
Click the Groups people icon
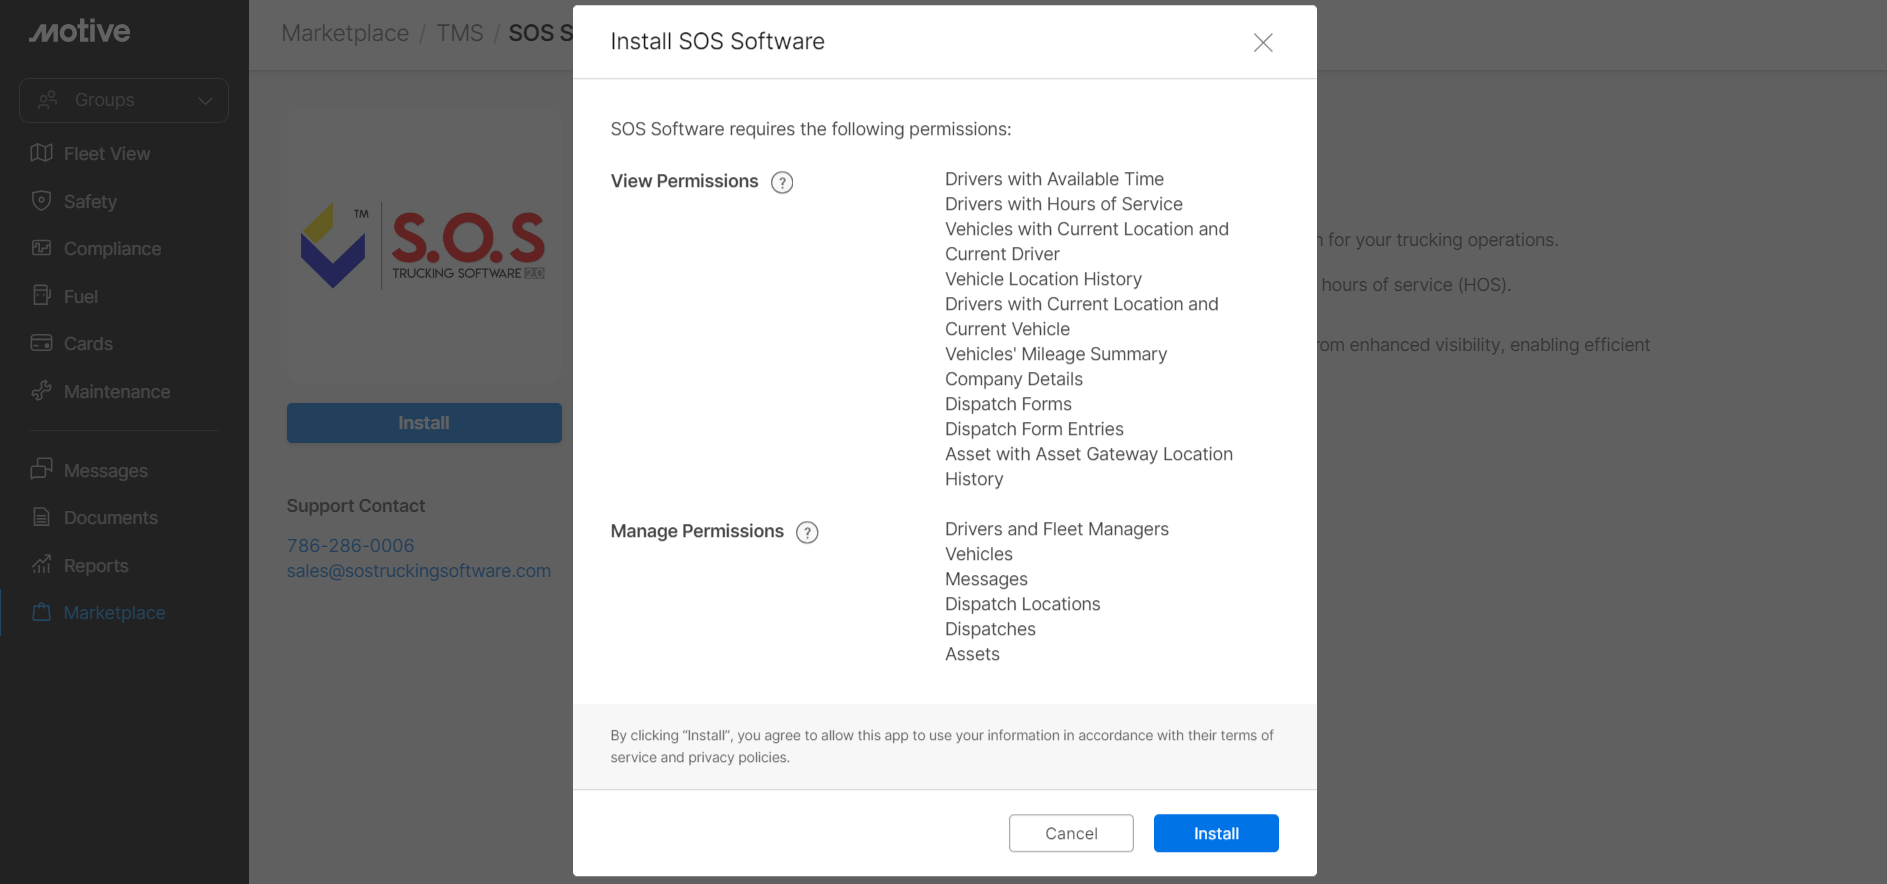[x=47, y=100]
